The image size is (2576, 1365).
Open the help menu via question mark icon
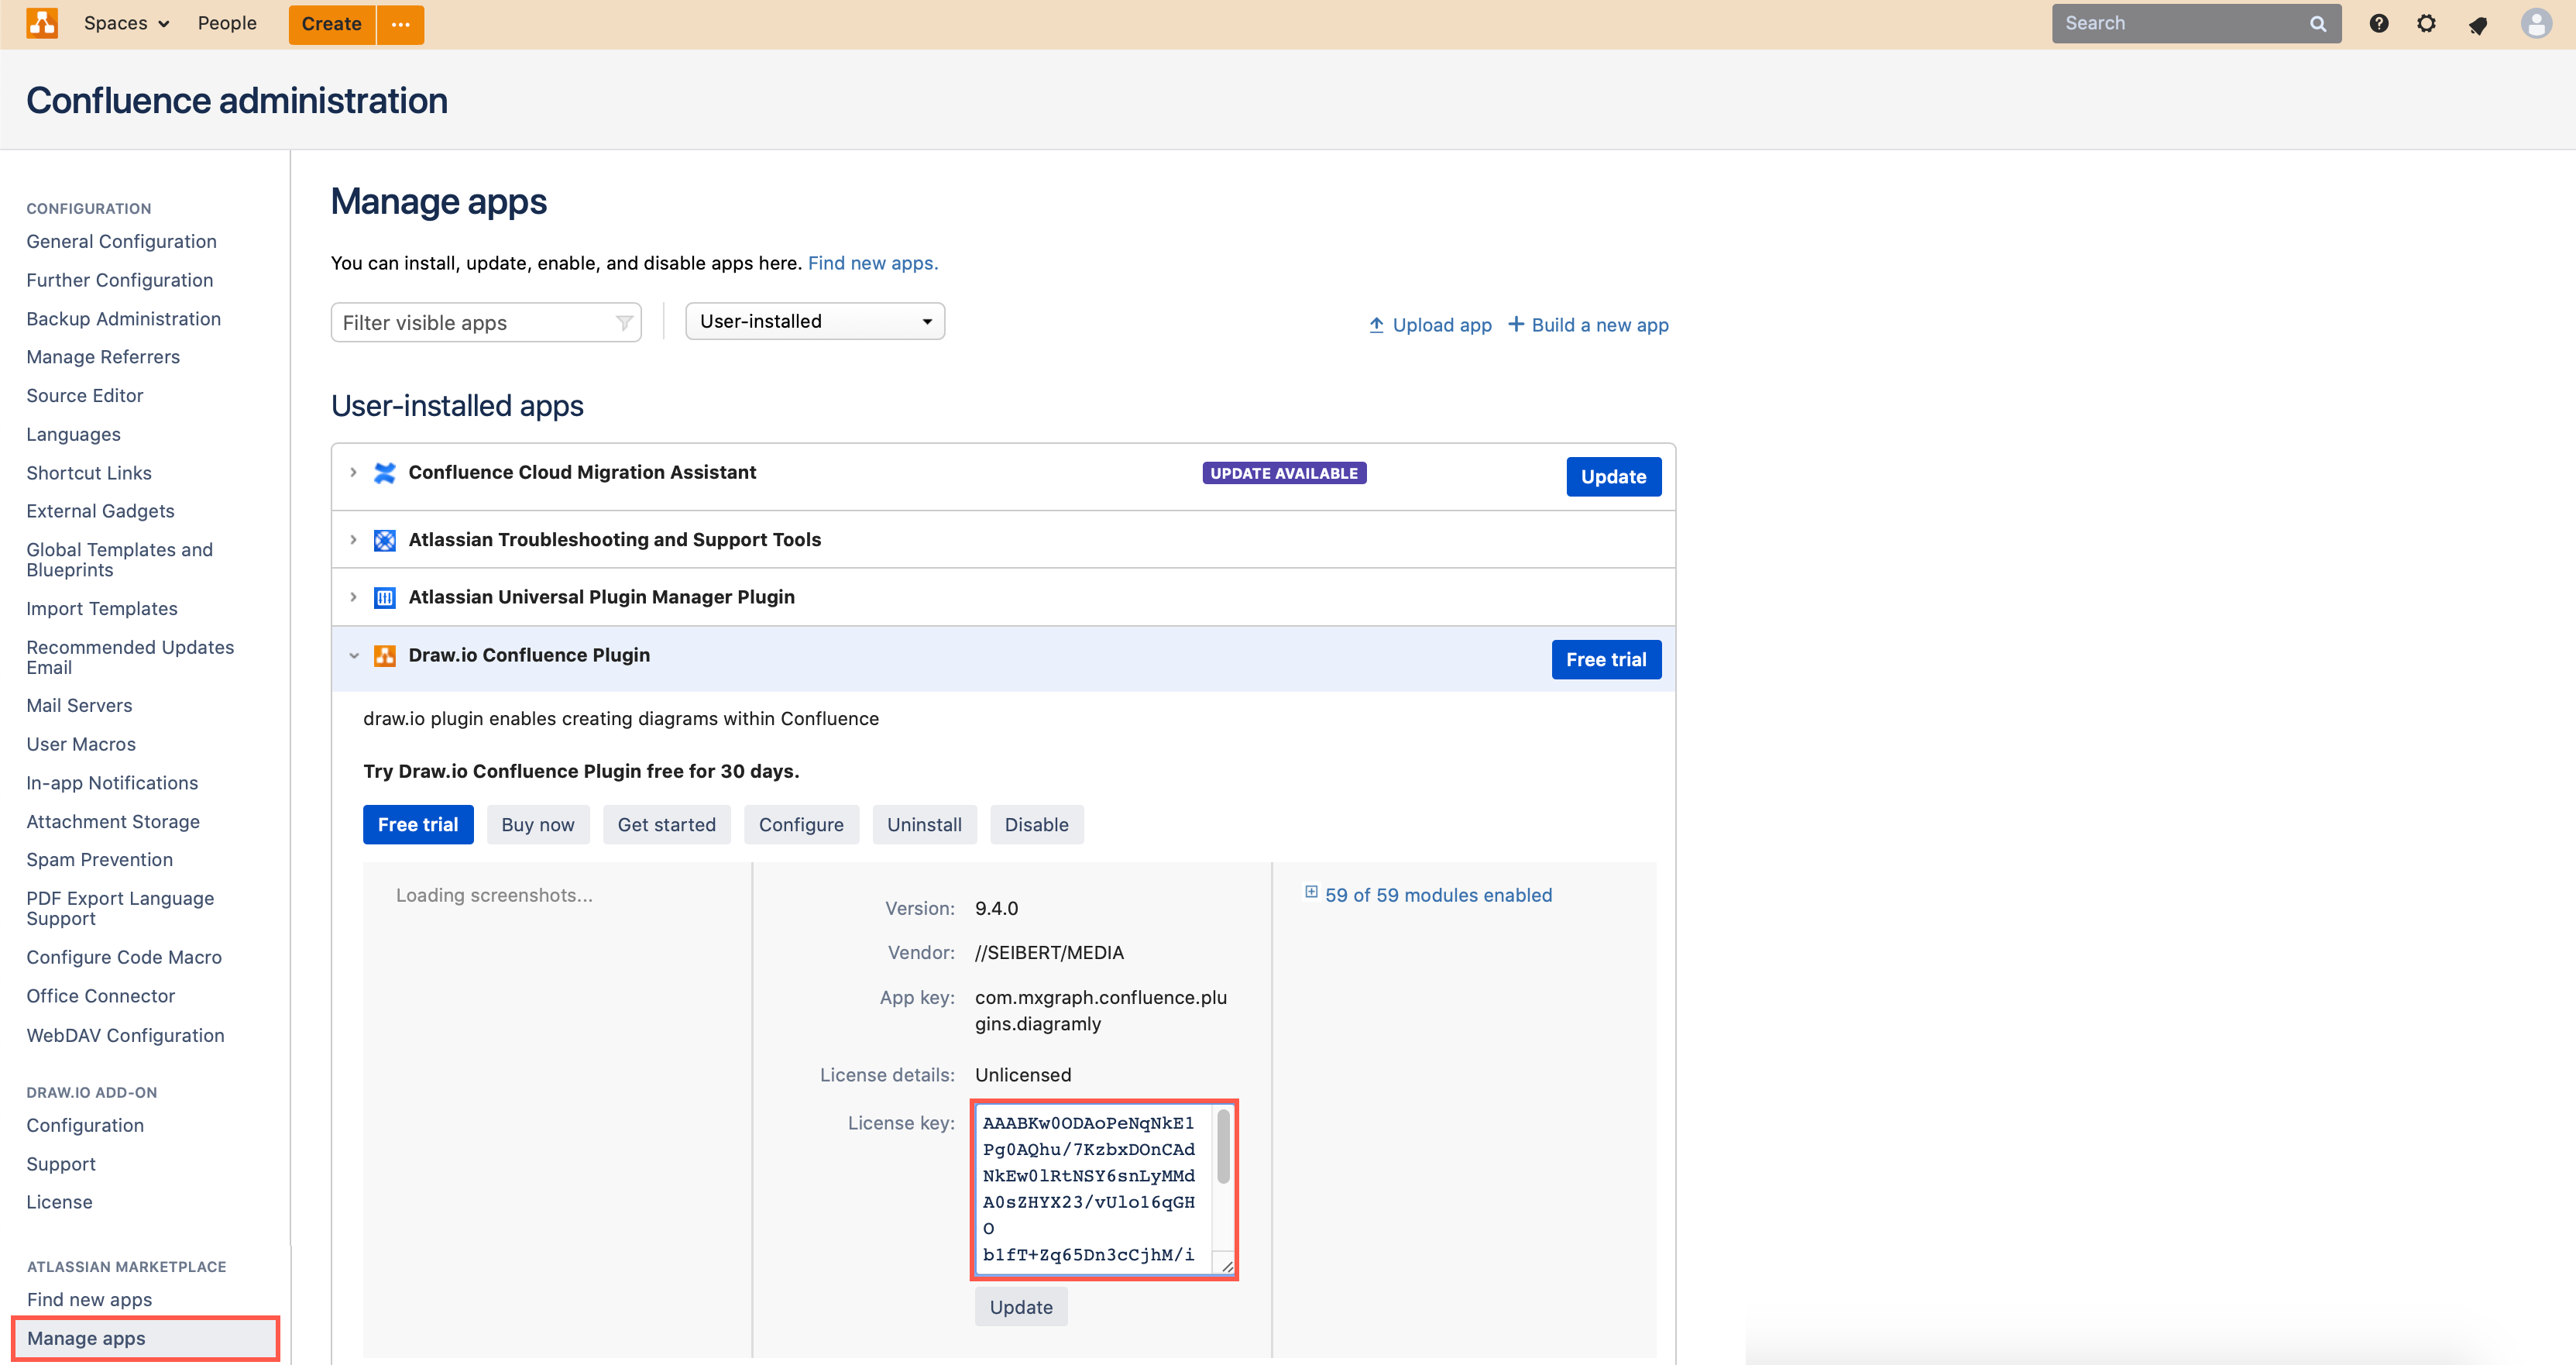tap(2379, 23)
